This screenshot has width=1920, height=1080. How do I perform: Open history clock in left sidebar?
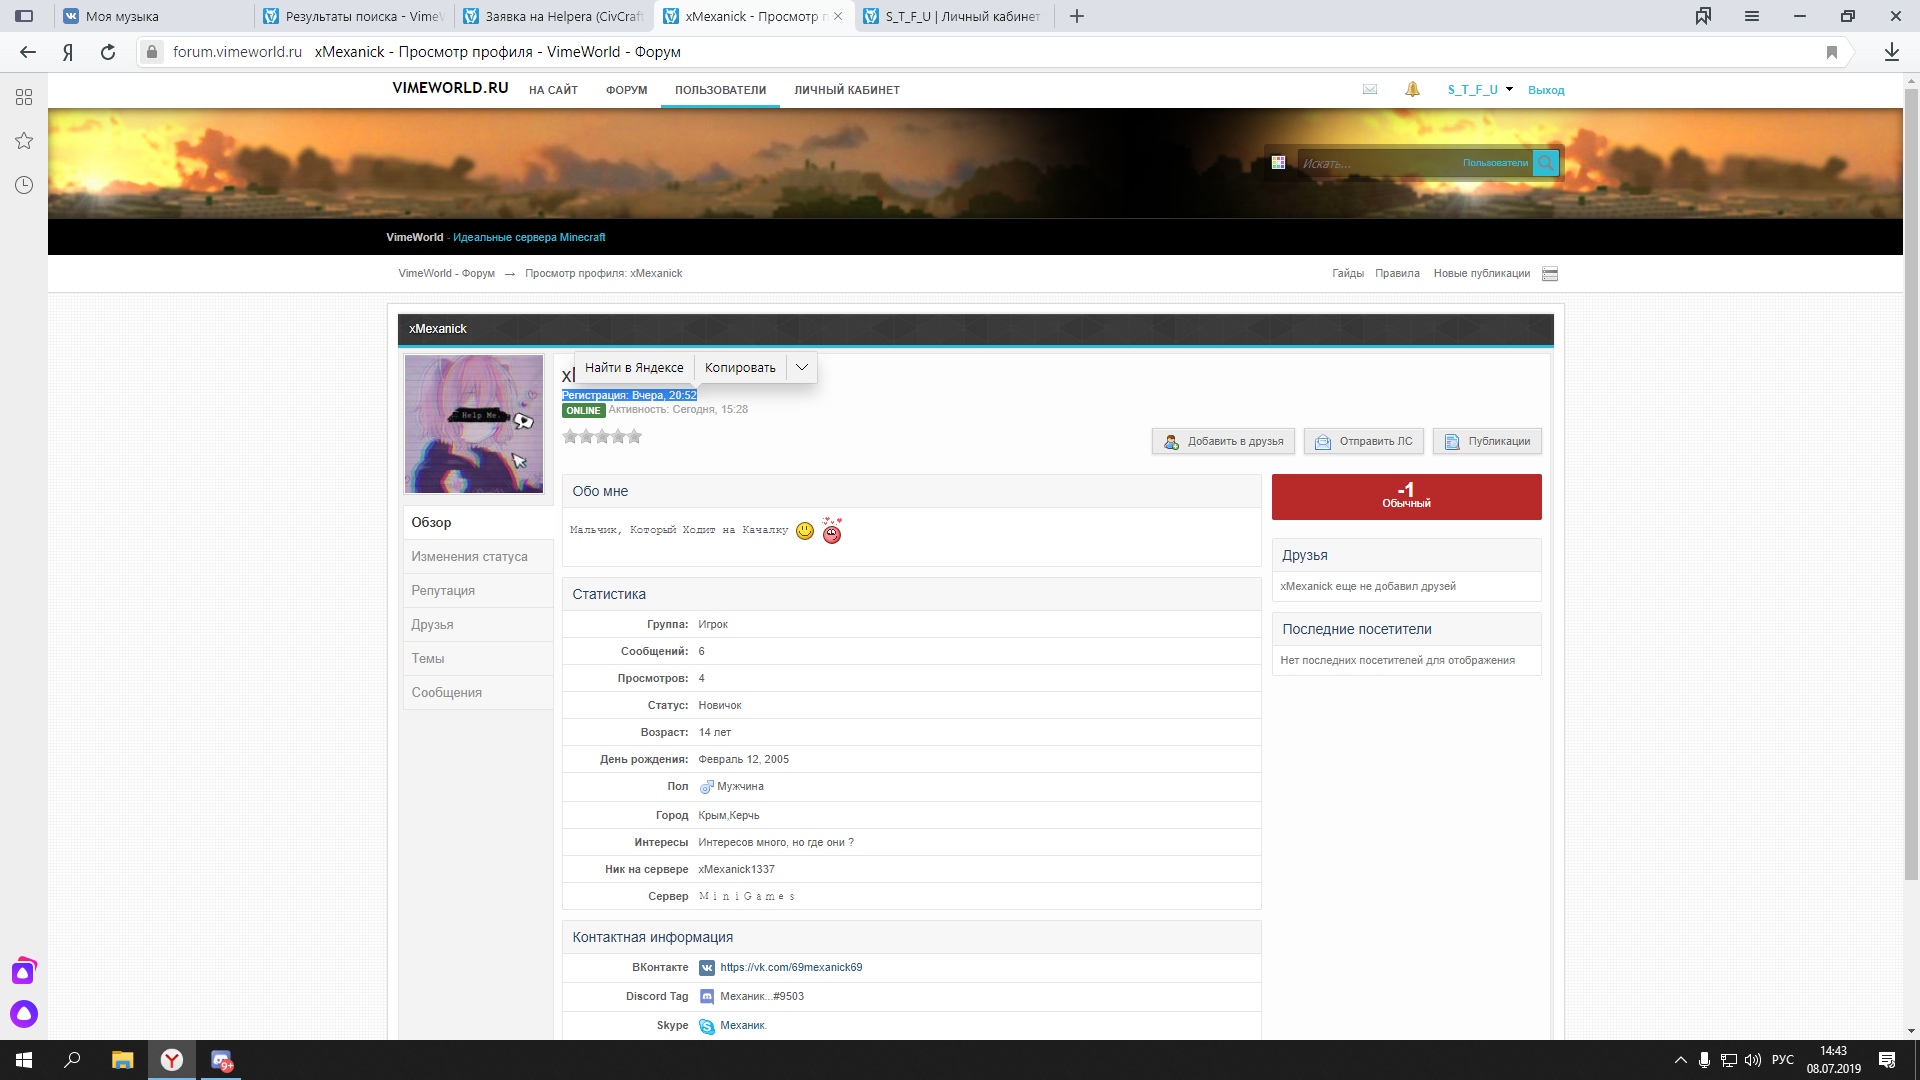24,185
